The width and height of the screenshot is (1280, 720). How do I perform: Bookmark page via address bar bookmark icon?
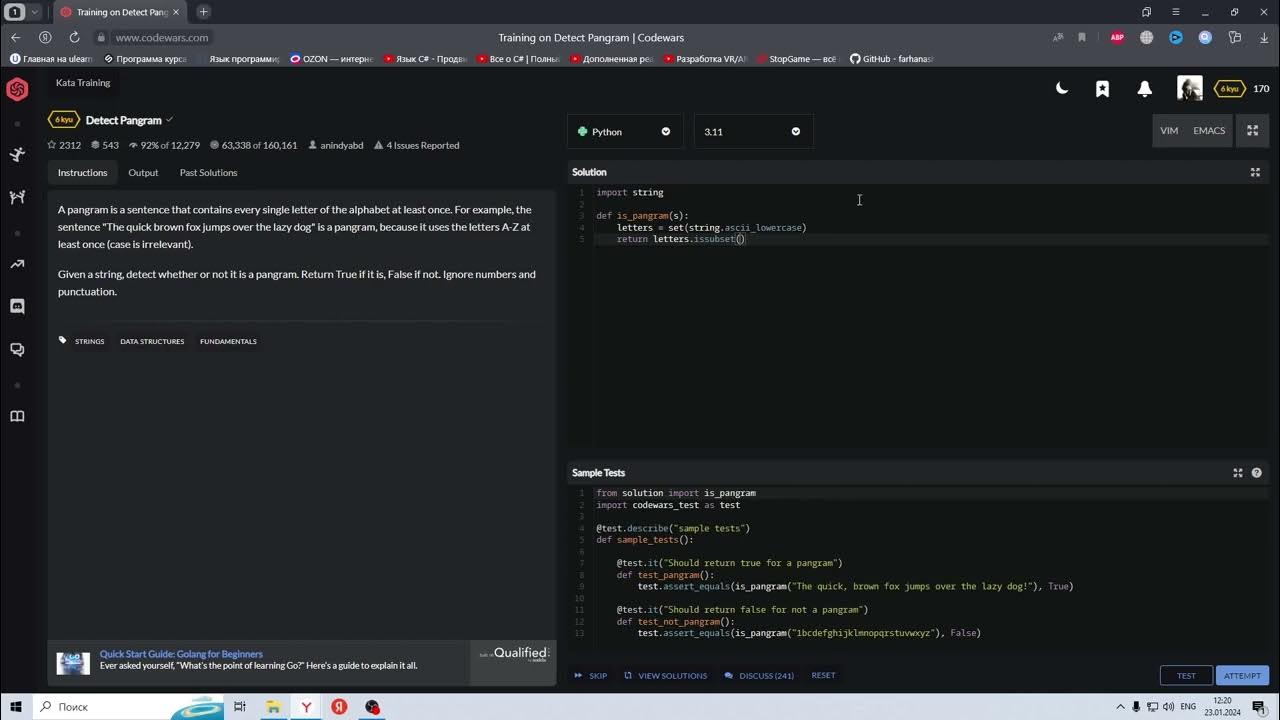tap(1082, 37)
